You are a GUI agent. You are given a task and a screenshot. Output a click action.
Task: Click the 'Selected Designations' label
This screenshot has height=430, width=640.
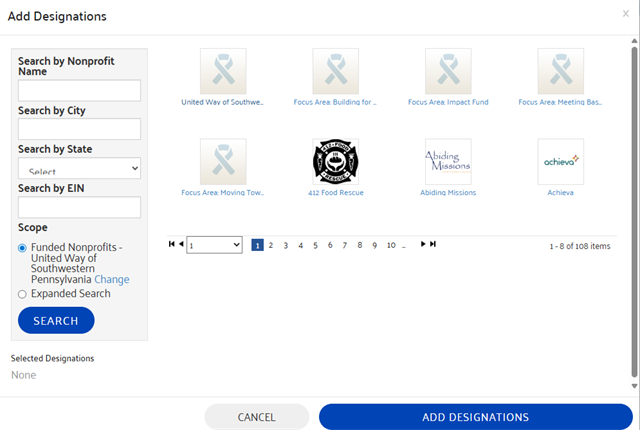pos(52,358)
